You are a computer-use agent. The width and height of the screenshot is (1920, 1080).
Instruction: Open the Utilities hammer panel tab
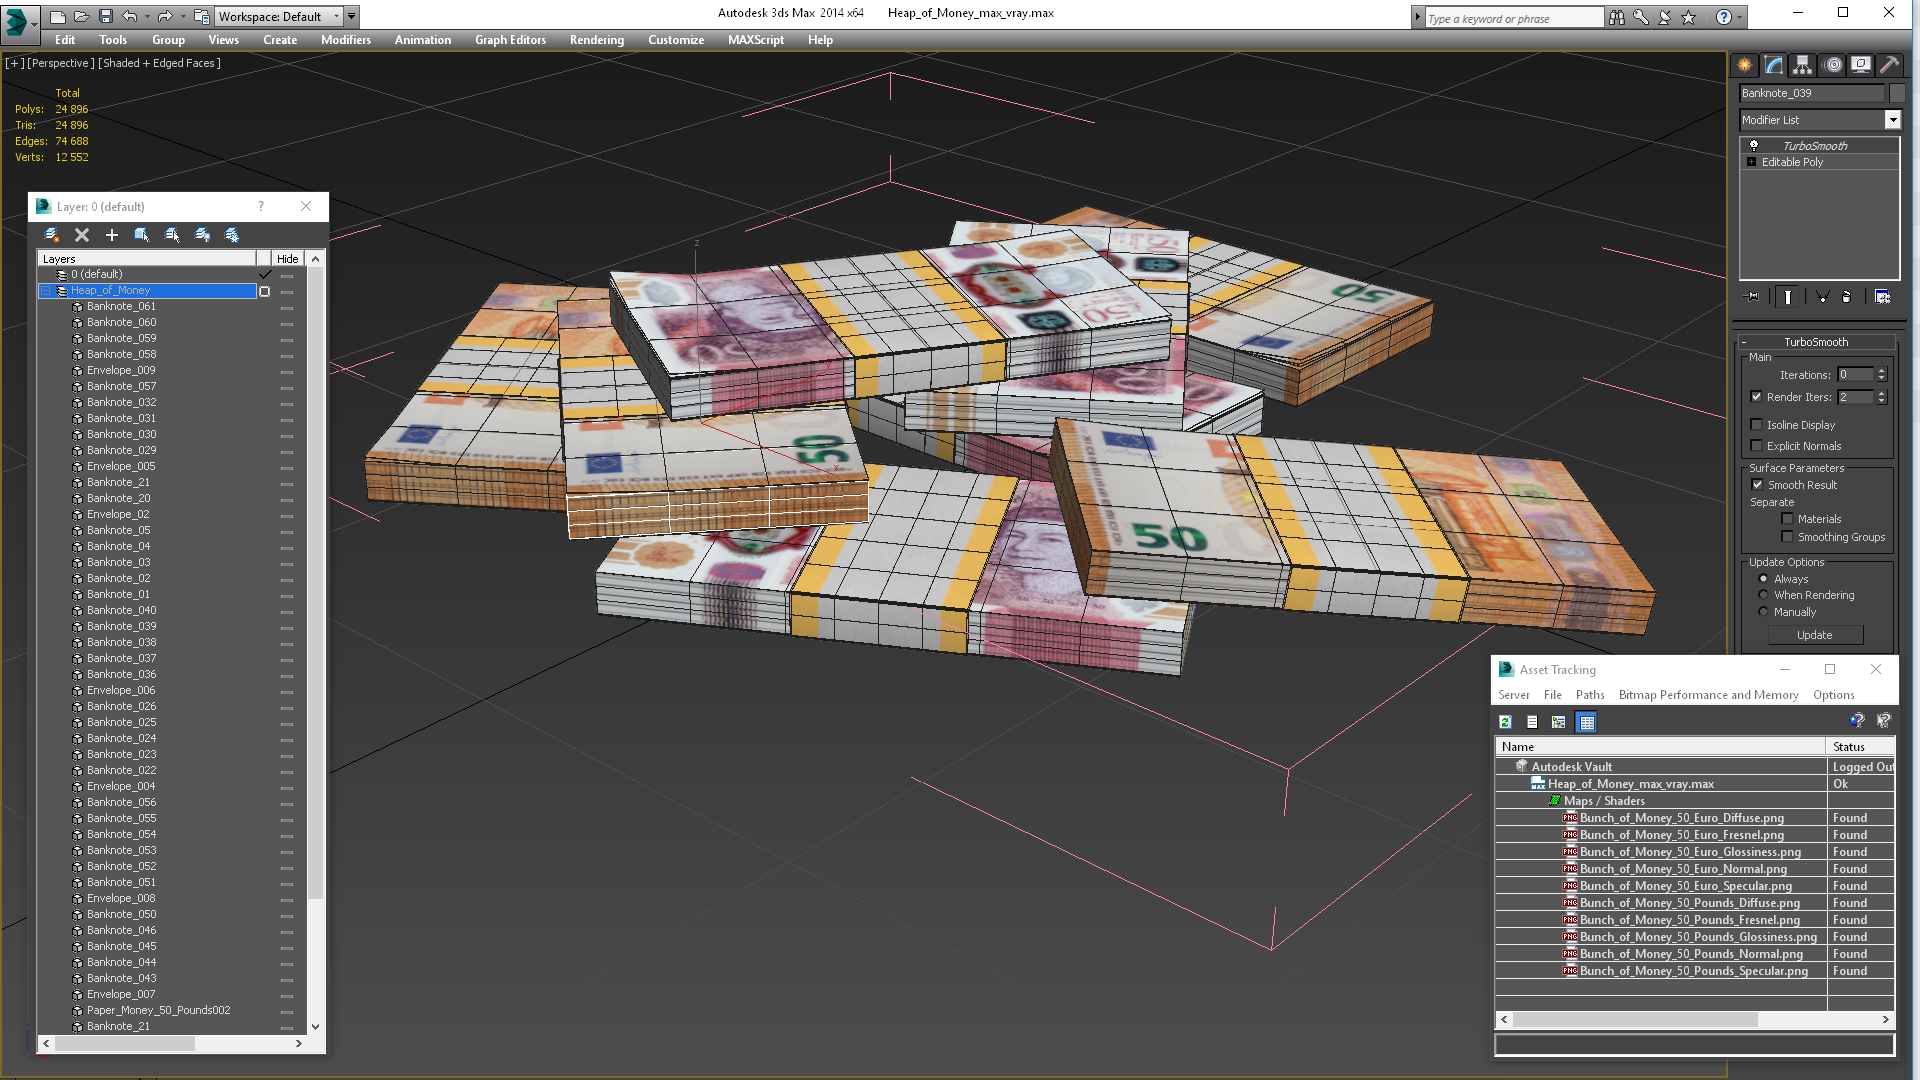1889,65
